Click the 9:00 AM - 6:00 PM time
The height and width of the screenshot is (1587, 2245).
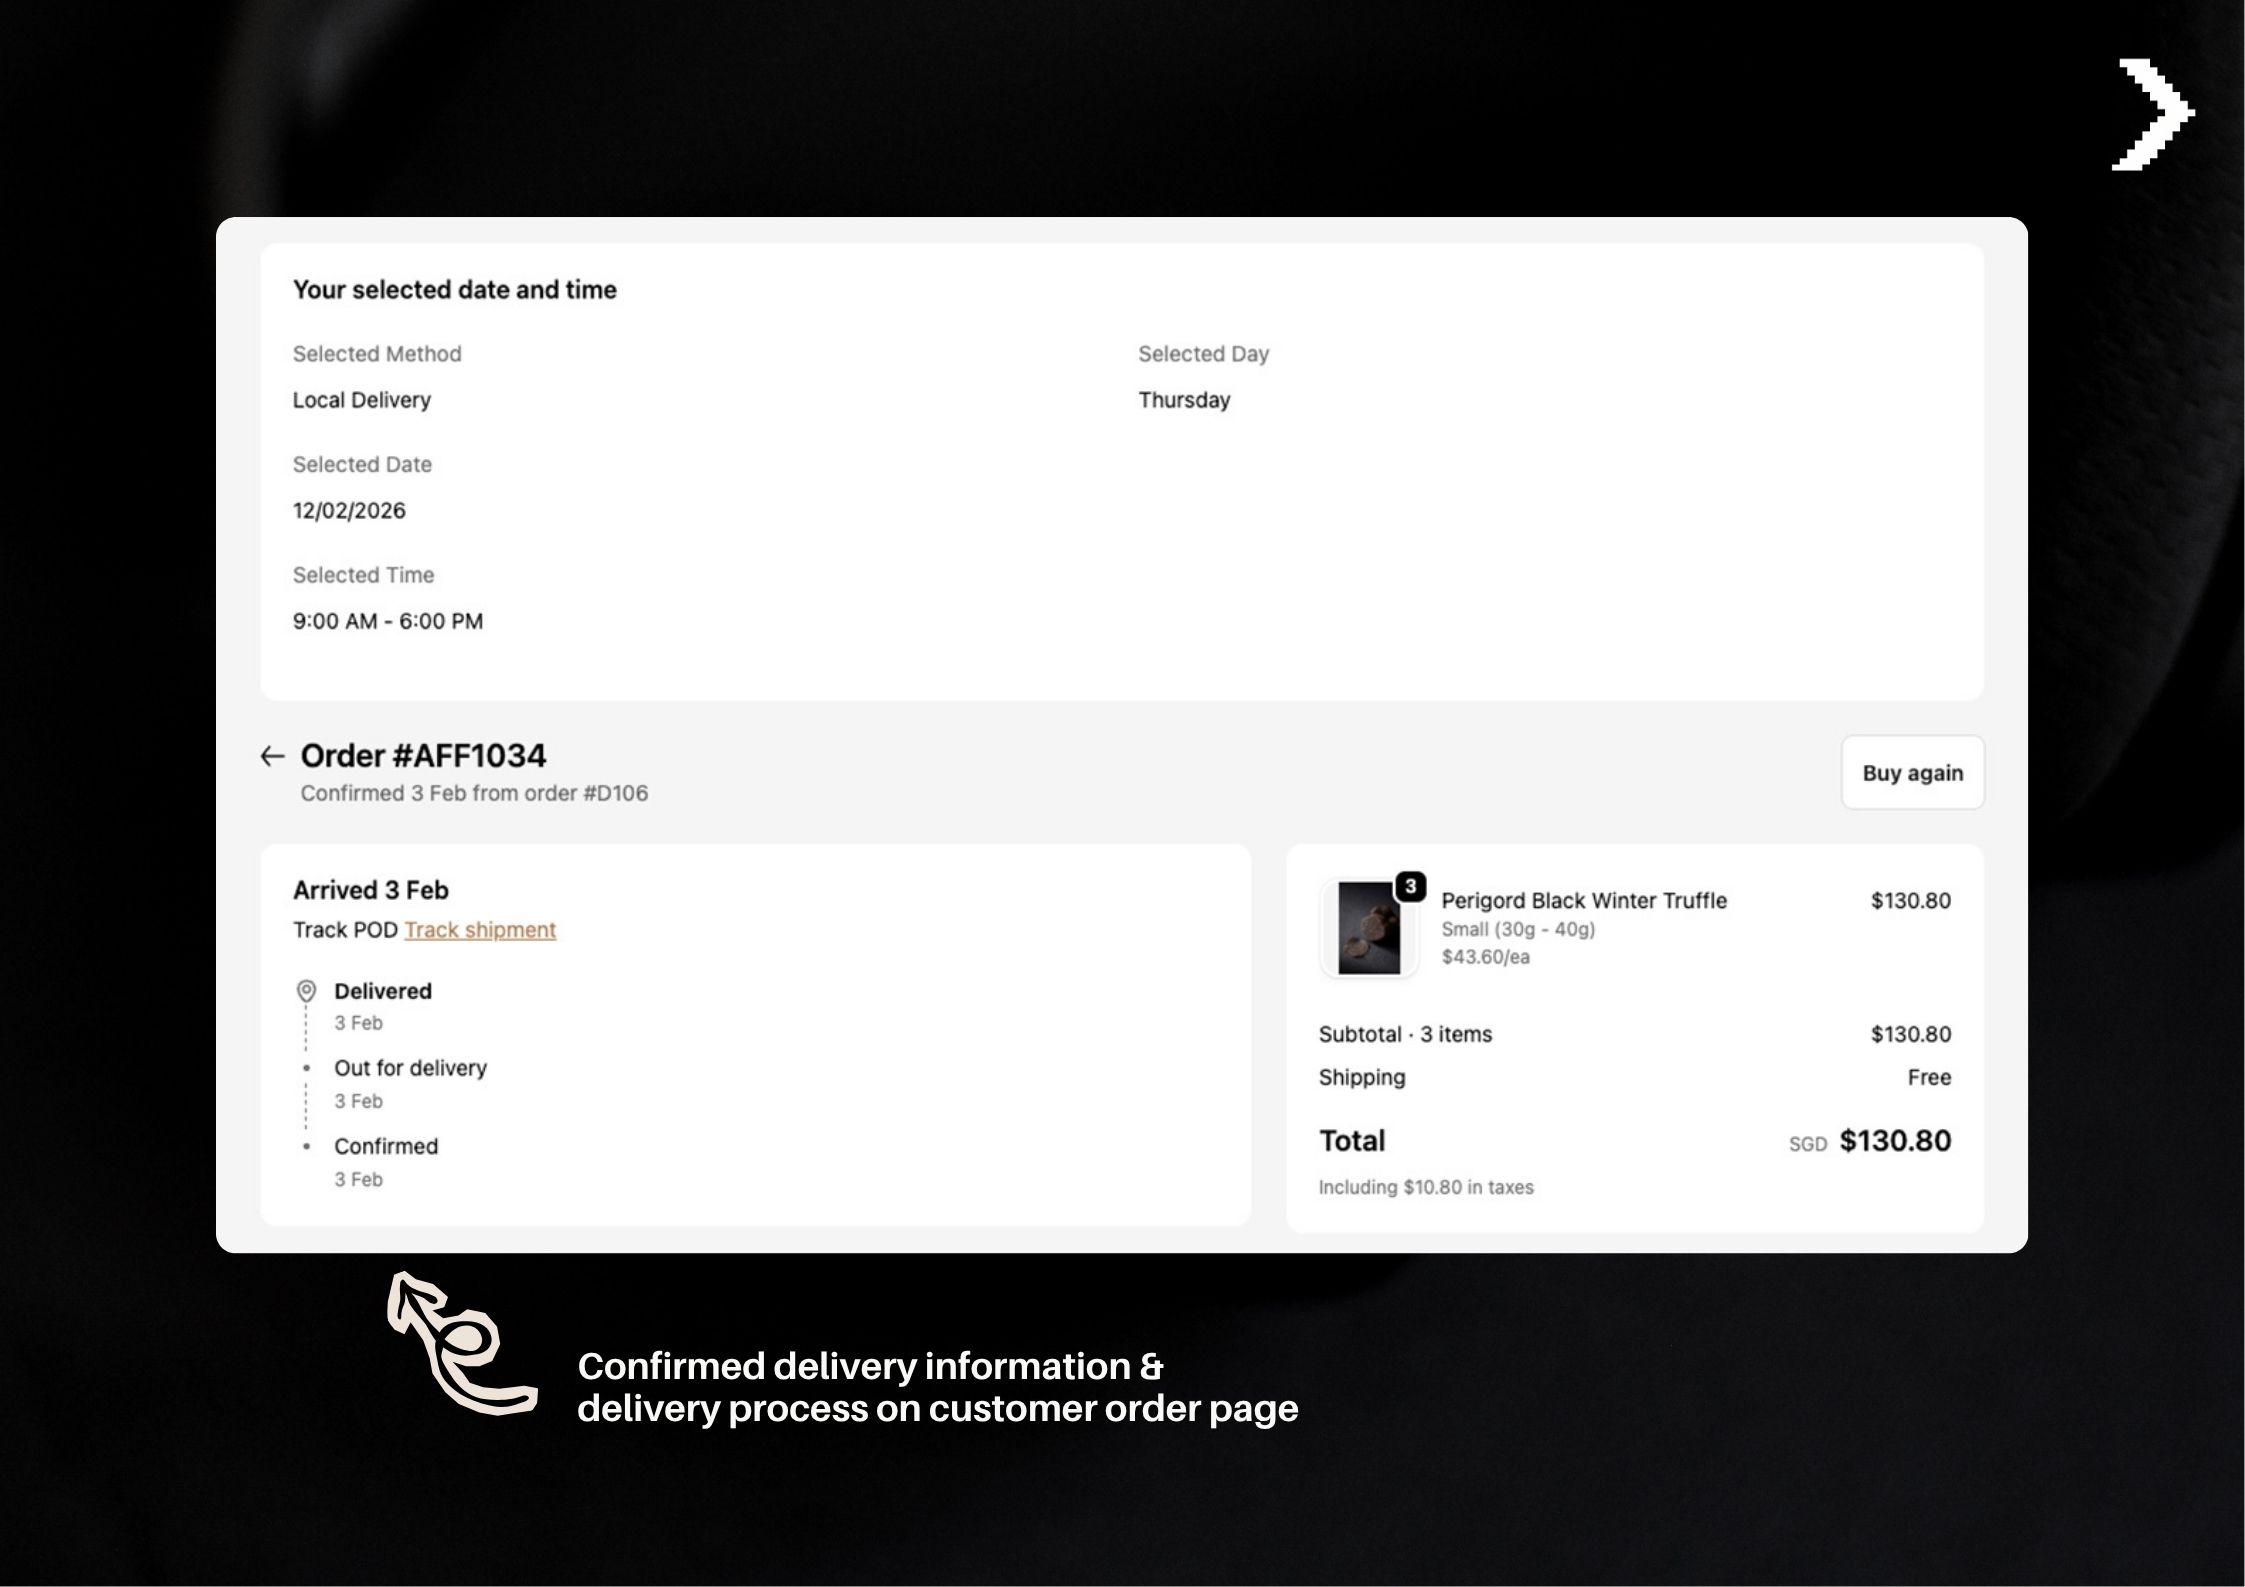387,621
